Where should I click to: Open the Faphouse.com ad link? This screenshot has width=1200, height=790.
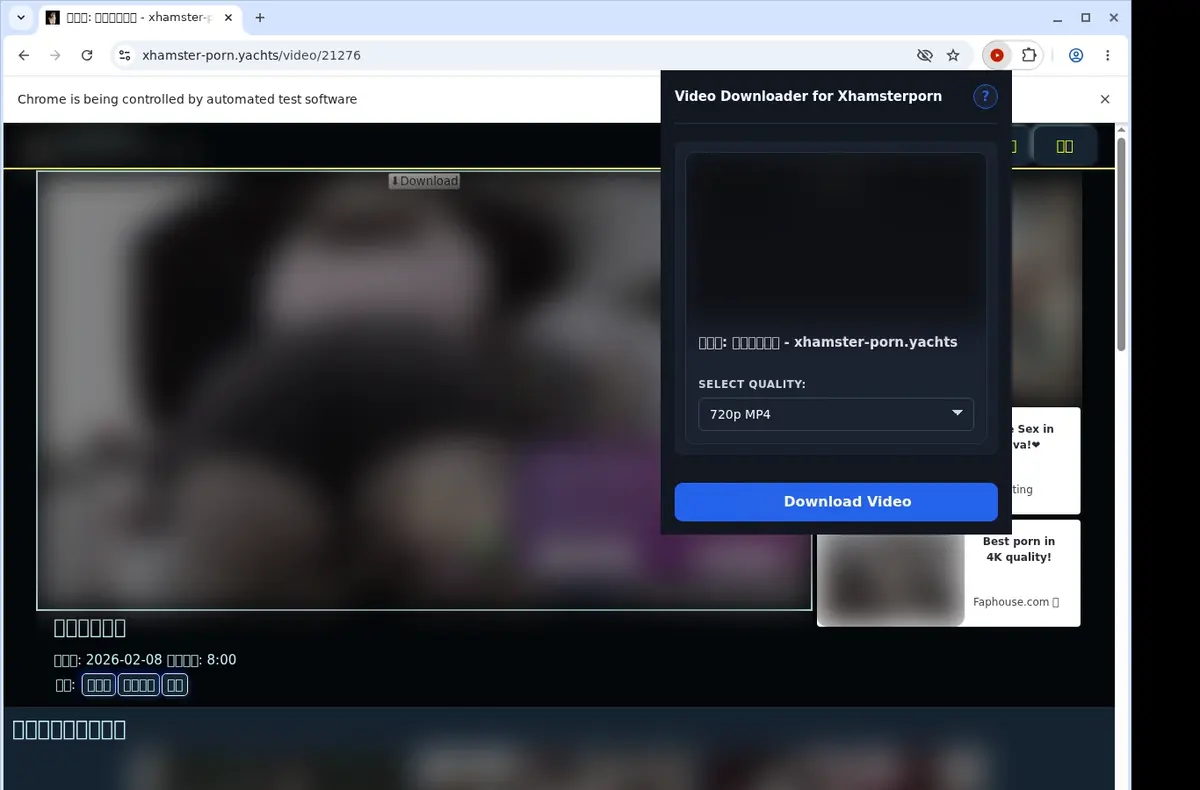coord(1015,602)
